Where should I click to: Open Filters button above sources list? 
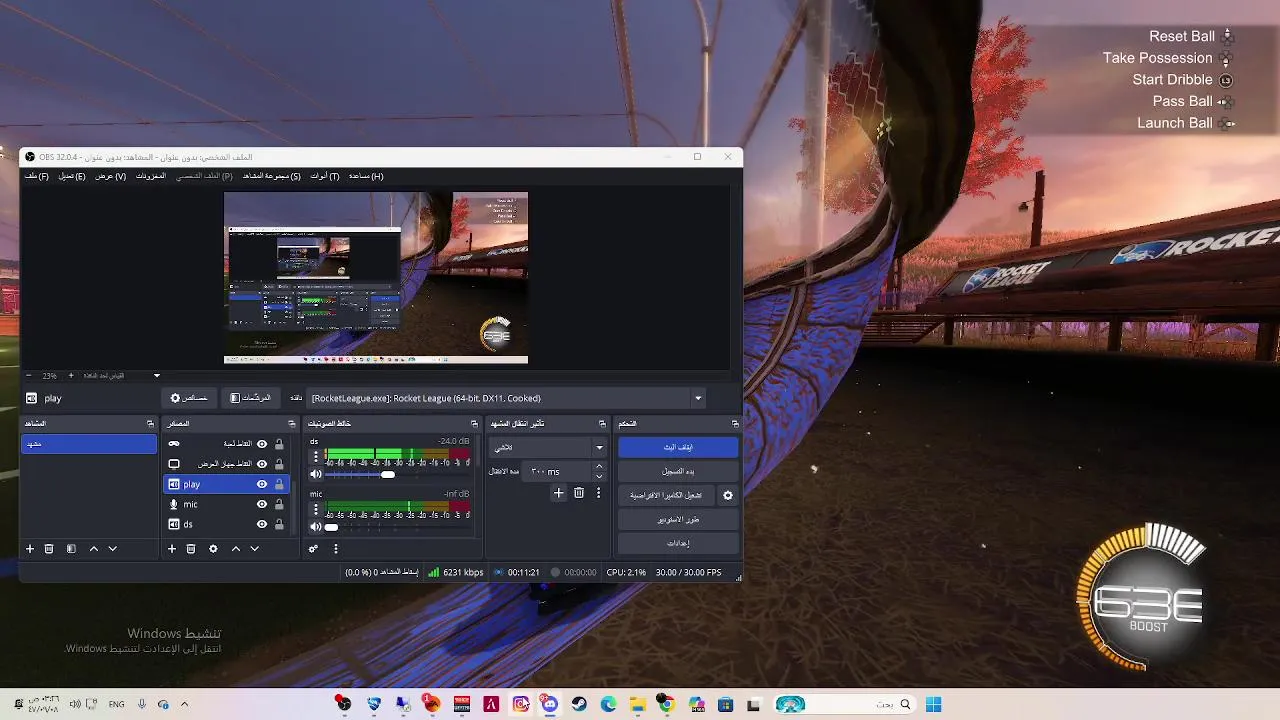(250, 398)
